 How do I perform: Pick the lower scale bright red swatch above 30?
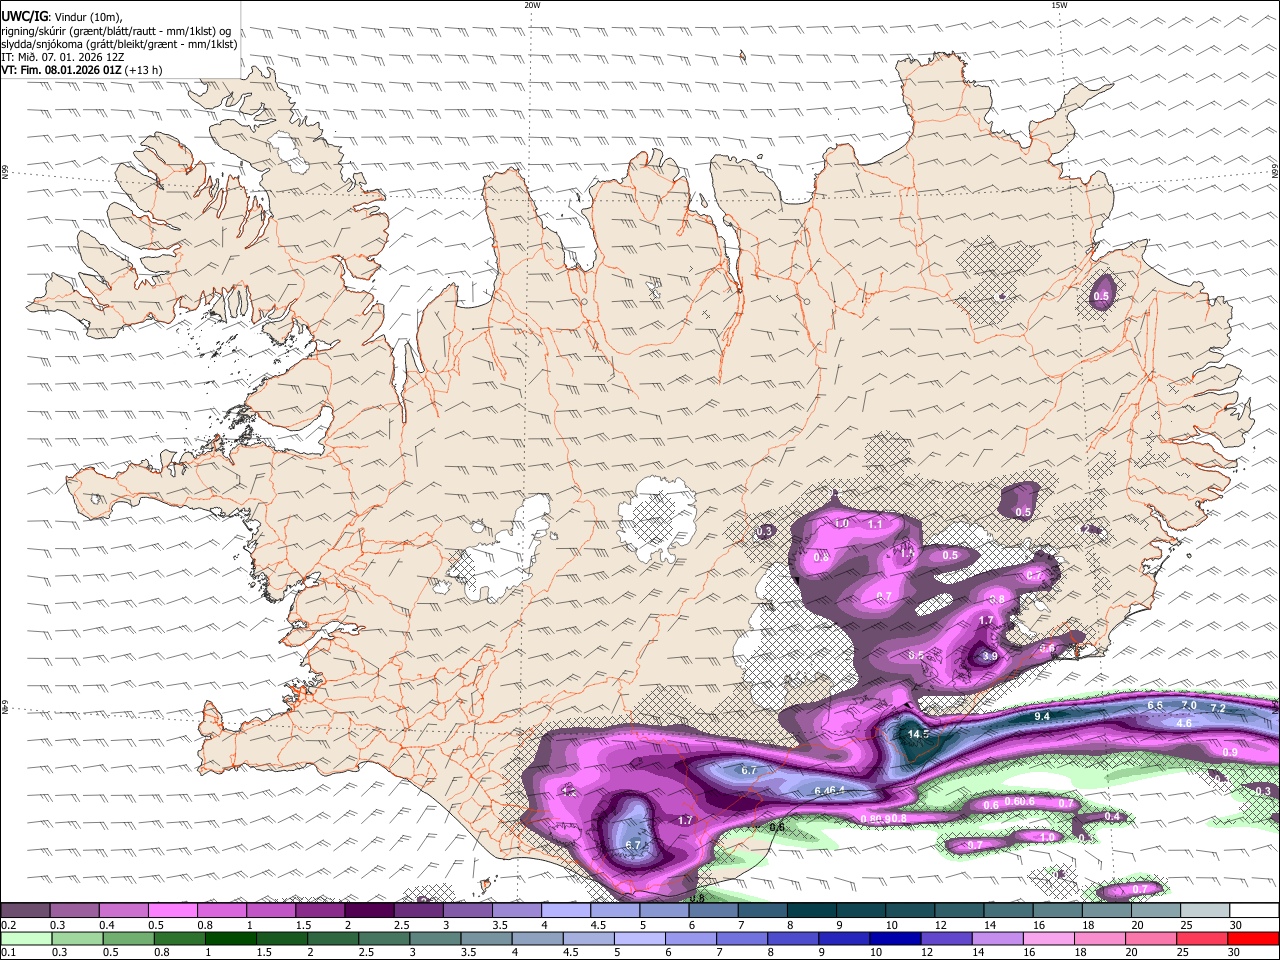(x=1253, y=938)
